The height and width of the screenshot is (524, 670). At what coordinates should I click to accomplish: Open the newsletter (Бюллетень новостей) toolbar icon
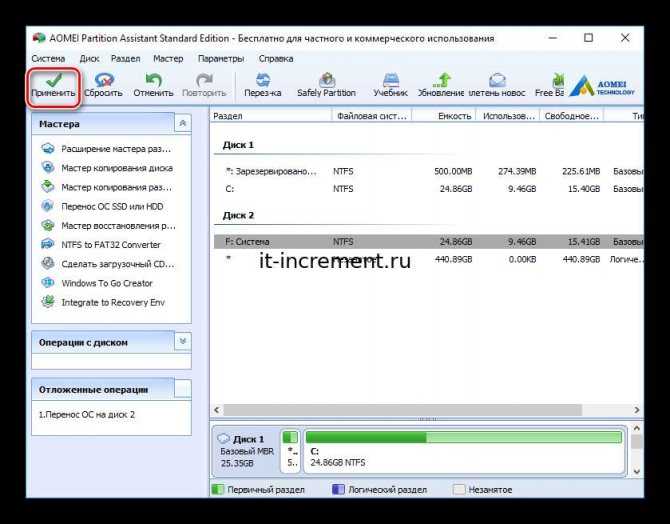[497, 80]
